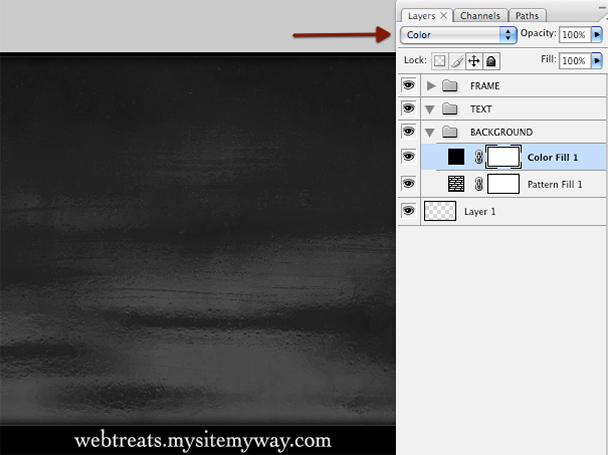608x455 pixels.
Task: Open the Color blend mode dropdown
Action: 458,35
